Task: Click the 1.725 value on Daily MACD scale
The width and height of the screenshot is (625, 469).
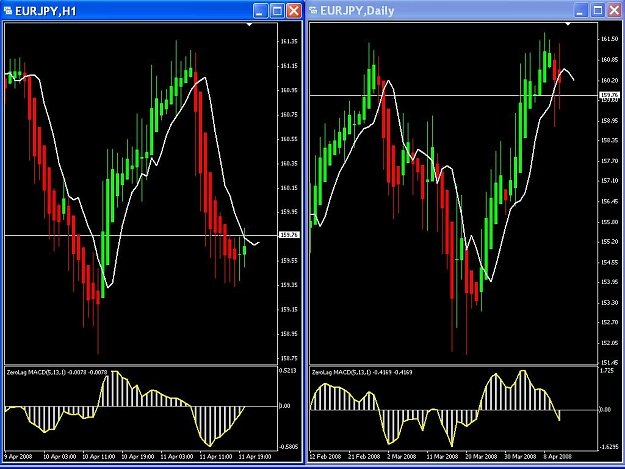Action: click(x=607, y=371)
